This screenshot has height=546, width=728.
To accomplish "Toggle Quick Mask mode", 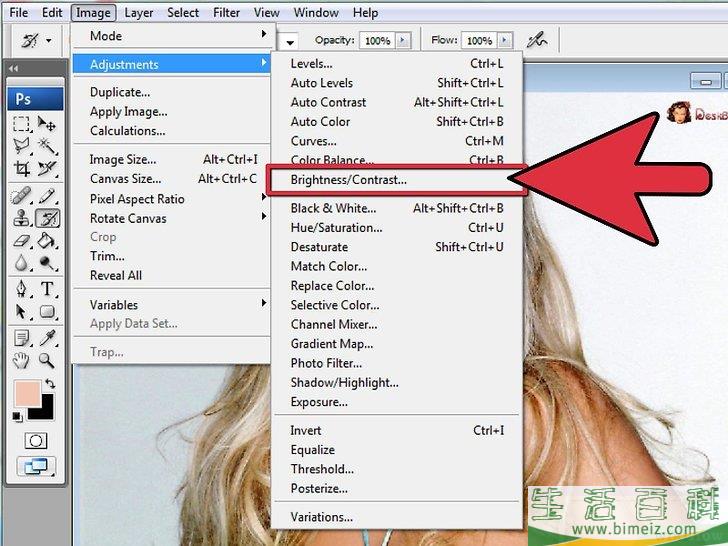I will (36, 441).
